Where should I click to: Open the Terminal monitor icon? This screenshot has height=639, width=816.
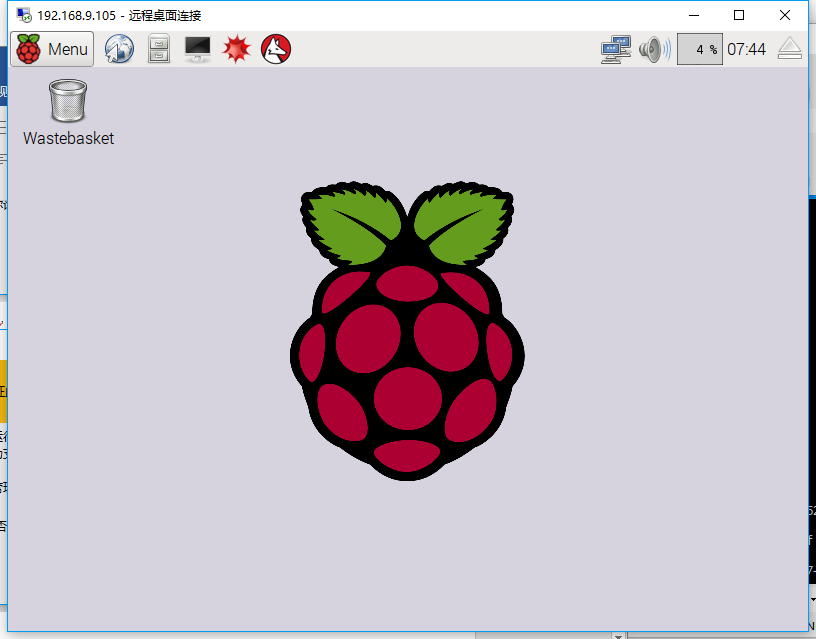pyautogui.click(x=198, y=49)
